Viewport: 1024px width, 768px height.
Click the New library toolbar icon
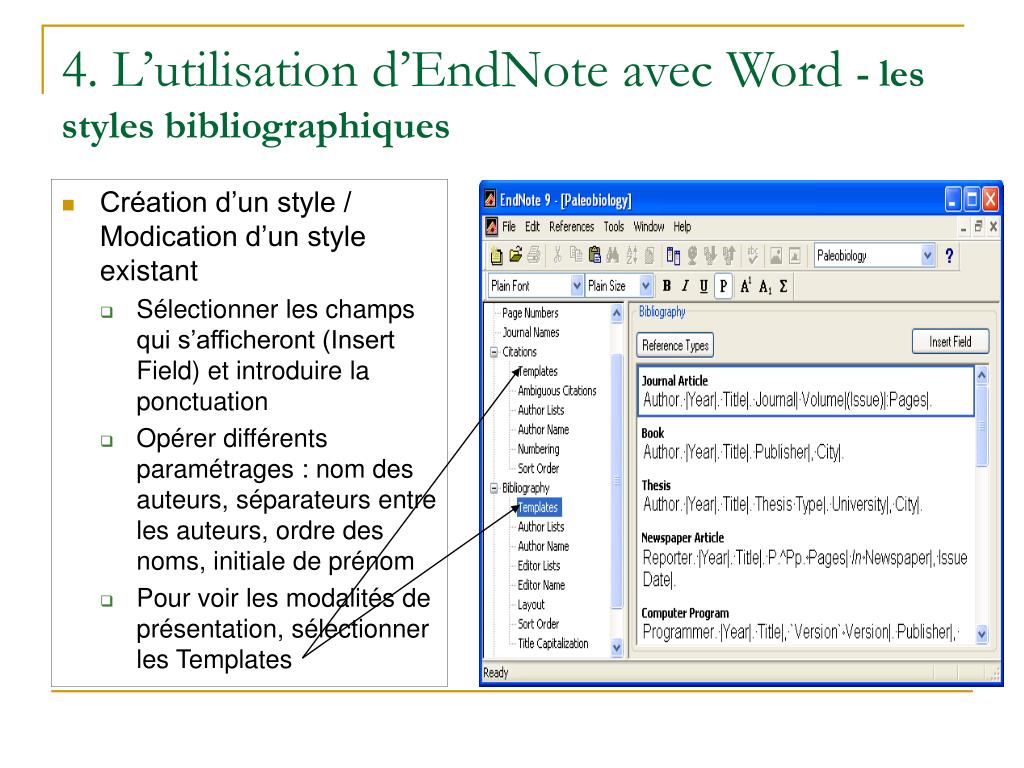pyautogui.click(x=496, y=255)
